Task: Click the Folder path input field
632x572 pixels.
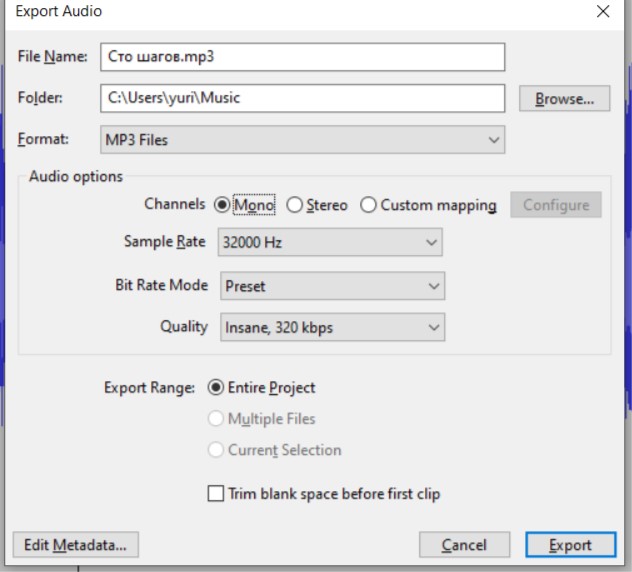Action: pos(301,98)
